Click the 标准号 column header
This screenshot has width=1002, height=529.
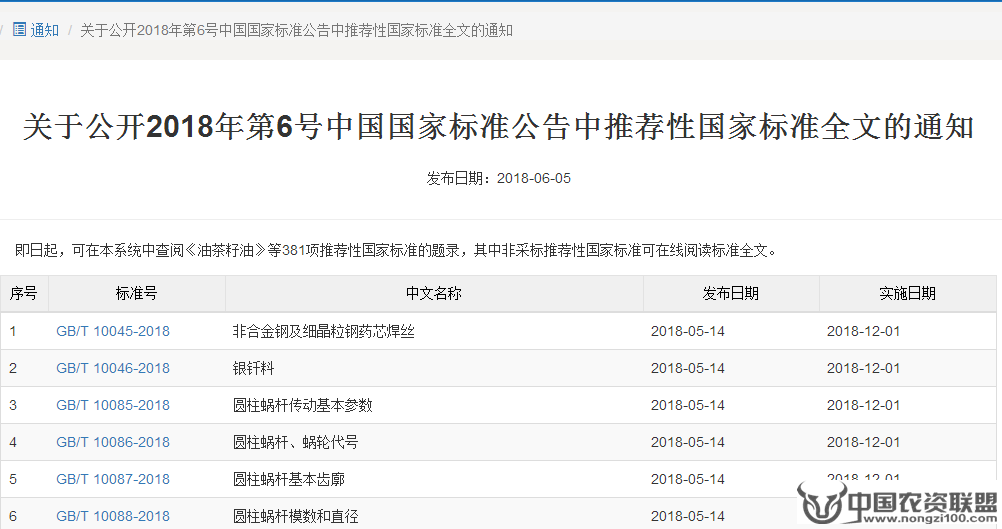[136, 293]
